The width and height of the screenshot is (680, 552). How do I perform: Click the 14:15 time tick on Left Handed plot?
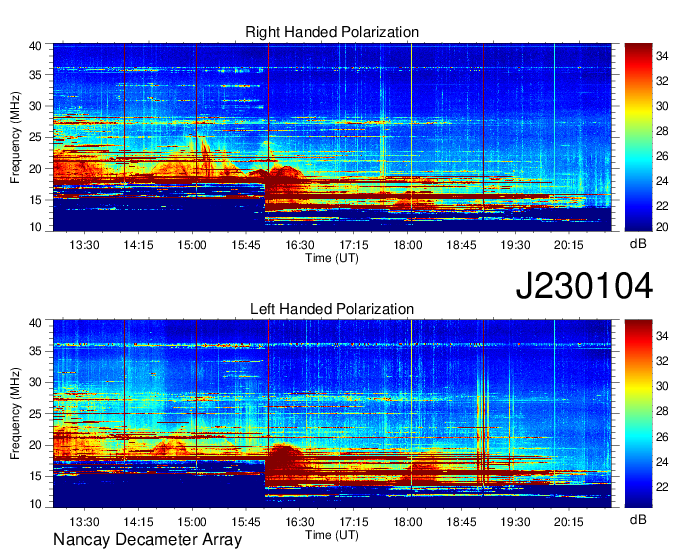[x=138, y=522]
